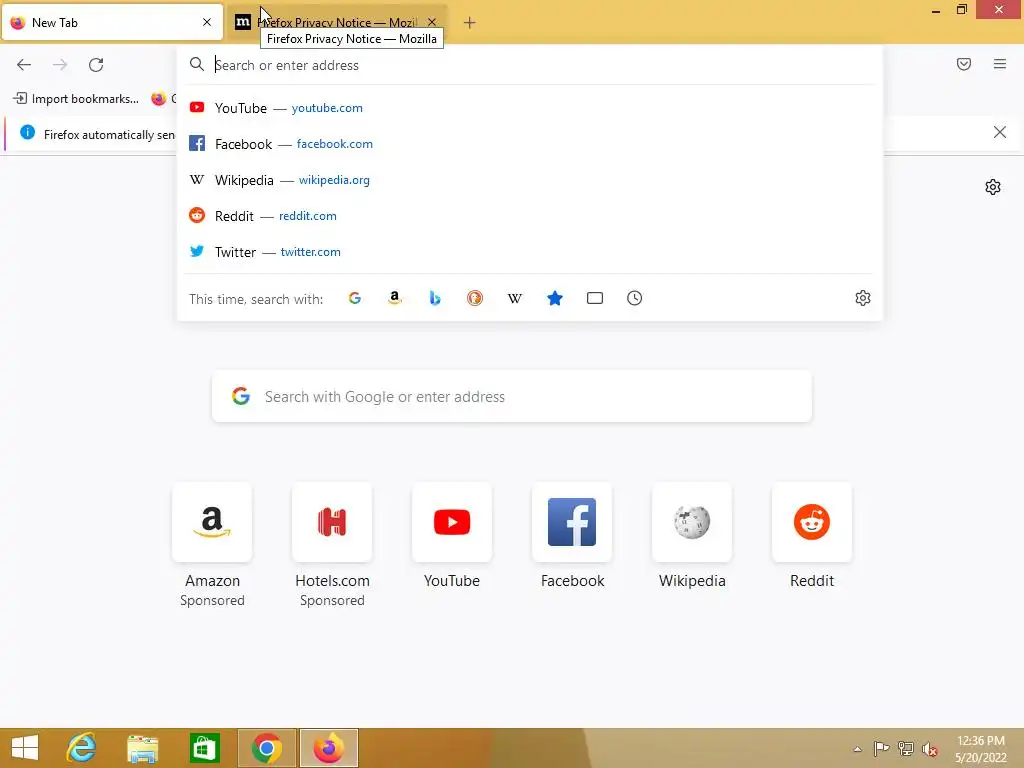Open a new tab with plus button
The width and height of the screenshot is (1024, 768).
pyautogui.click(x=470, y=23)
